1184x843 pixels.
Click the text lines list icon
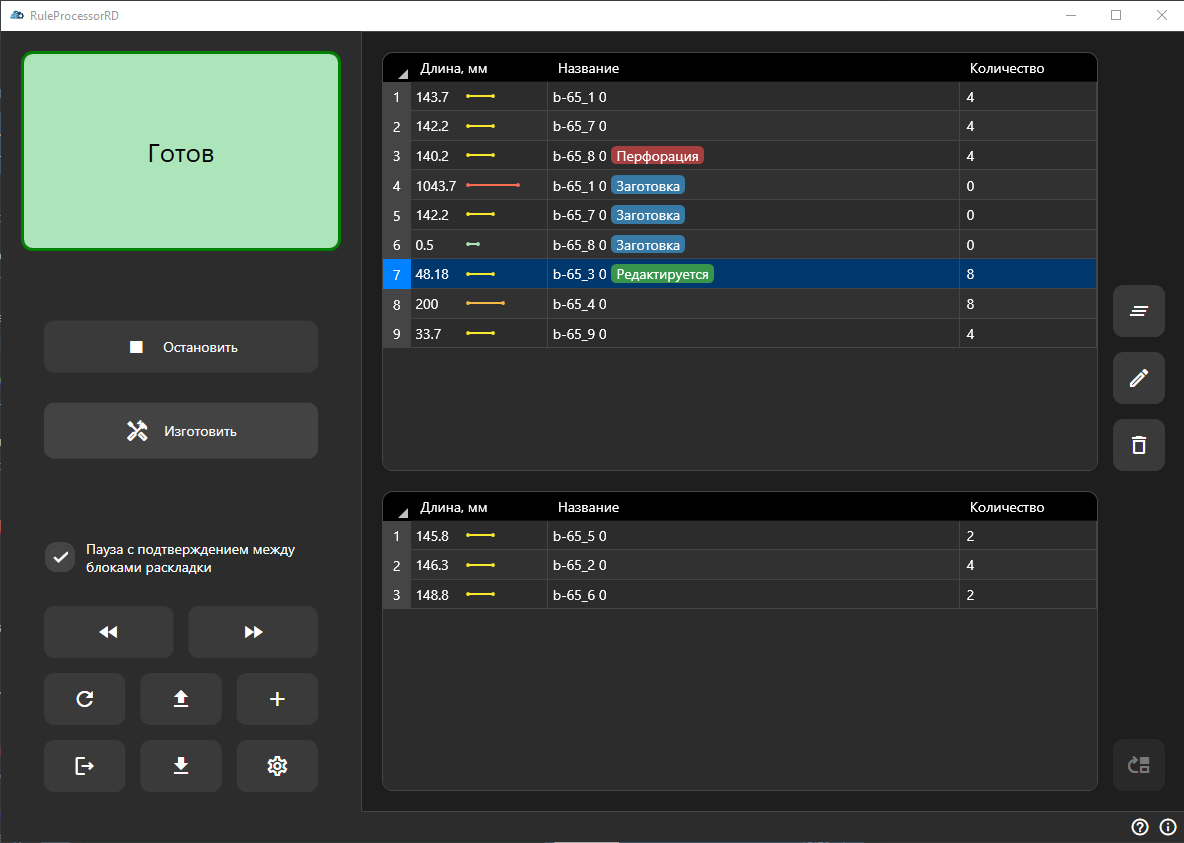1138,311
